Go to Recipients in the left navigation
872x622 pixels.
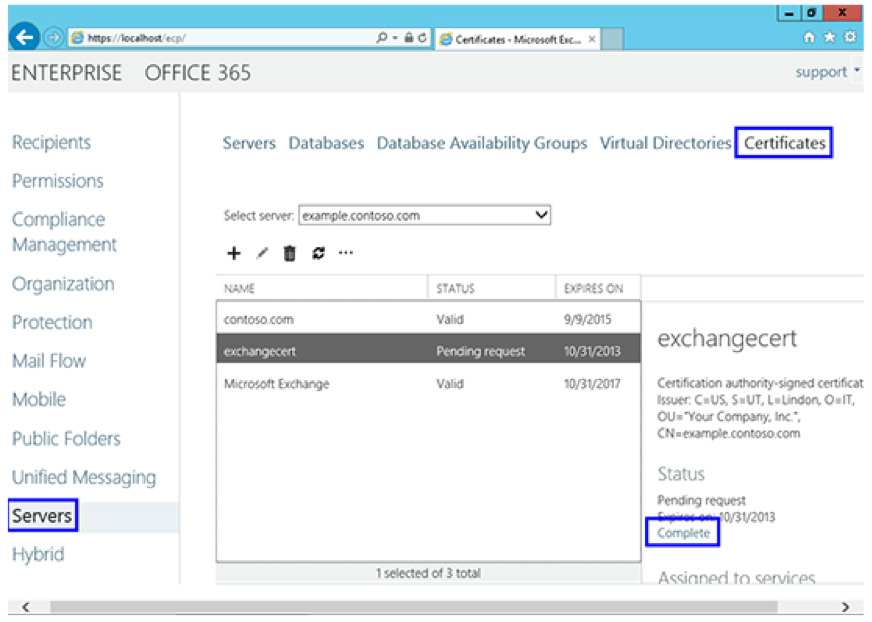[51, 143]
